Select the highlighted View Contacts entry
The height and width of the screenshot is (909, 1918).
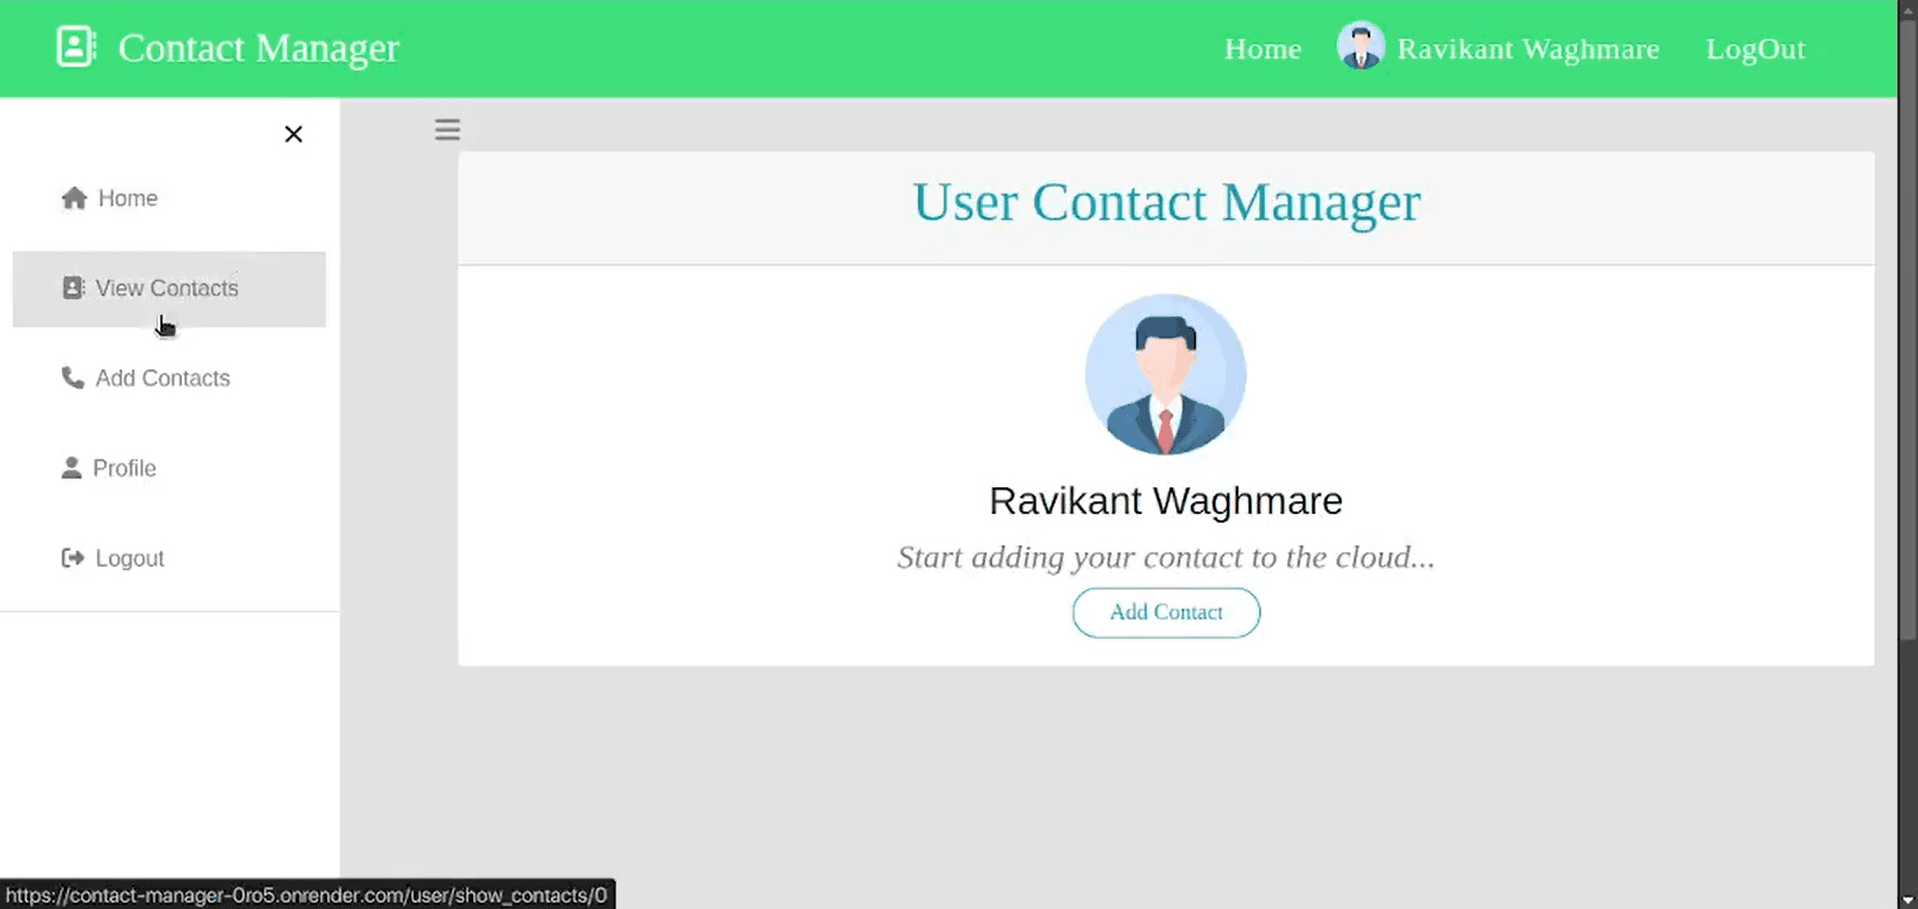coord(167,288)
